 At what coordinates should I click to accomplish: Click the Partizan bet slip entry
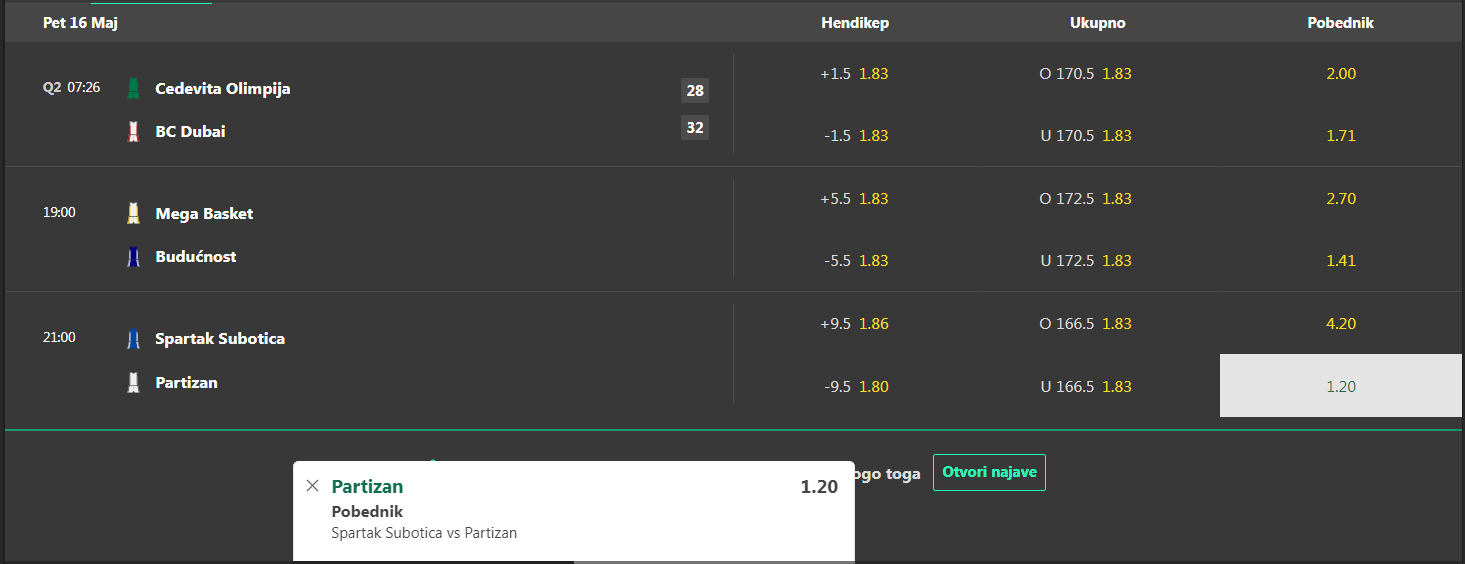(574, 511)
